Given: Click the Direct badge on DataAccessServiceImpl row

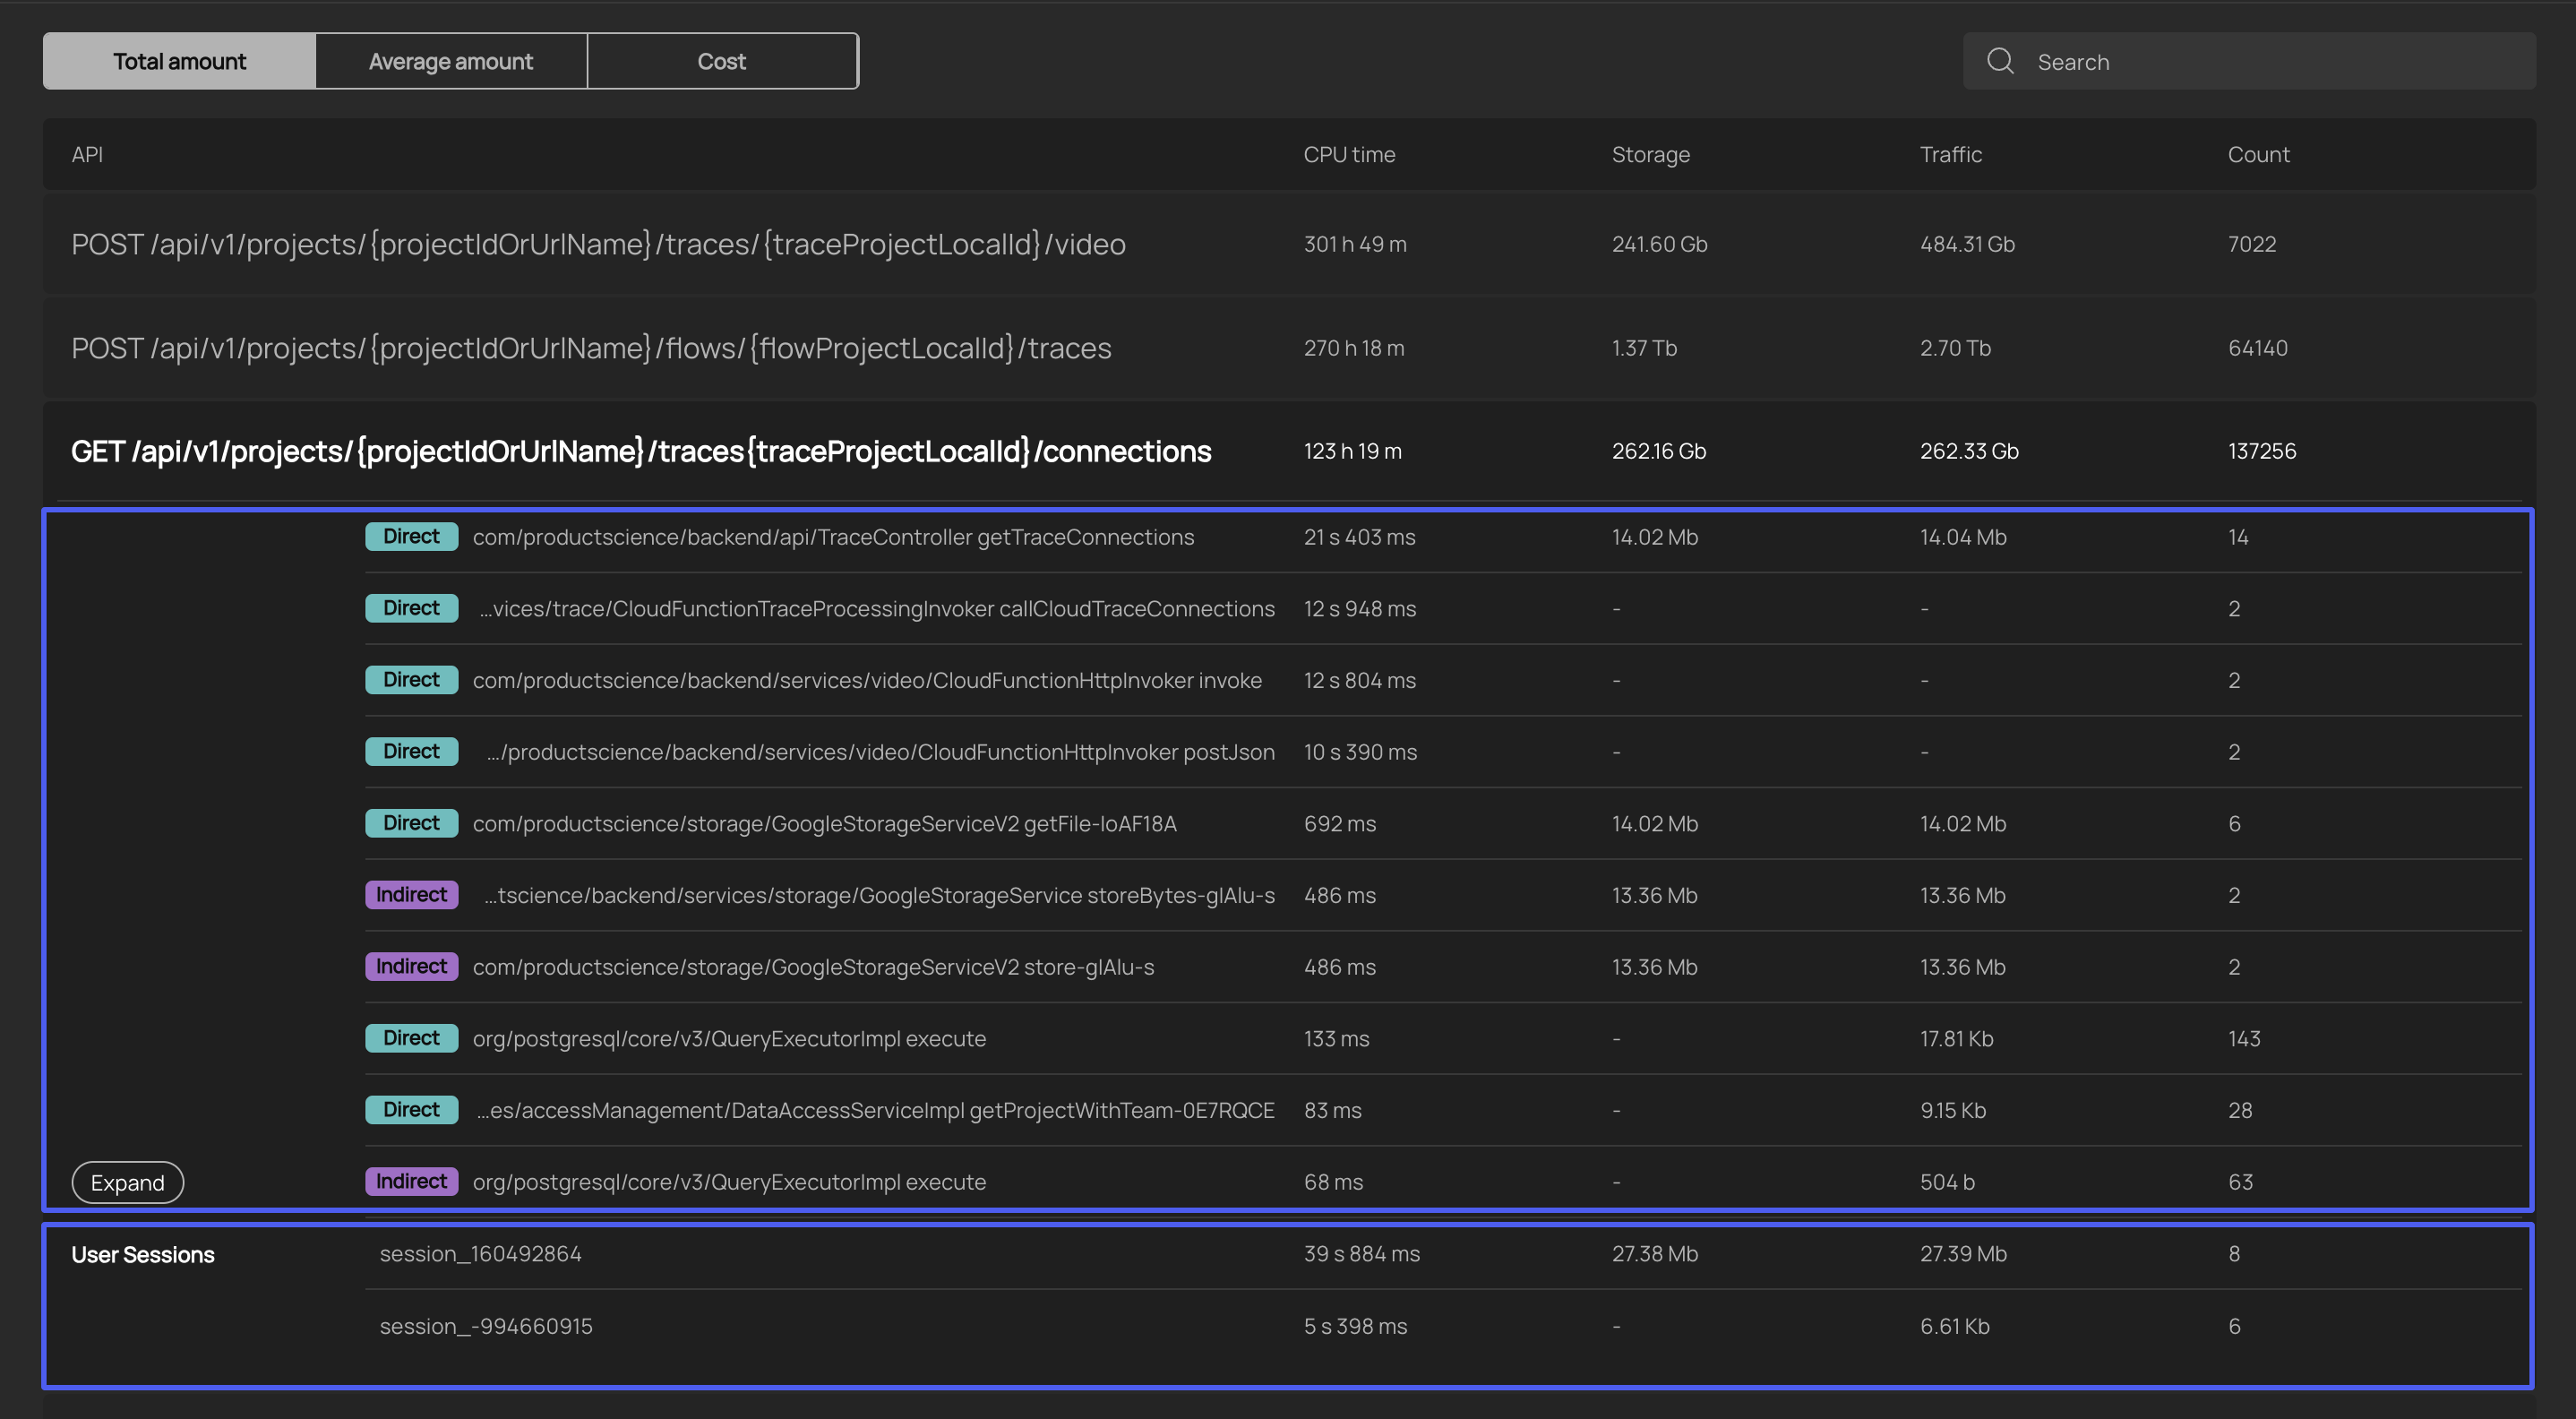Looking at the screenshot, I should point(410,1110).
